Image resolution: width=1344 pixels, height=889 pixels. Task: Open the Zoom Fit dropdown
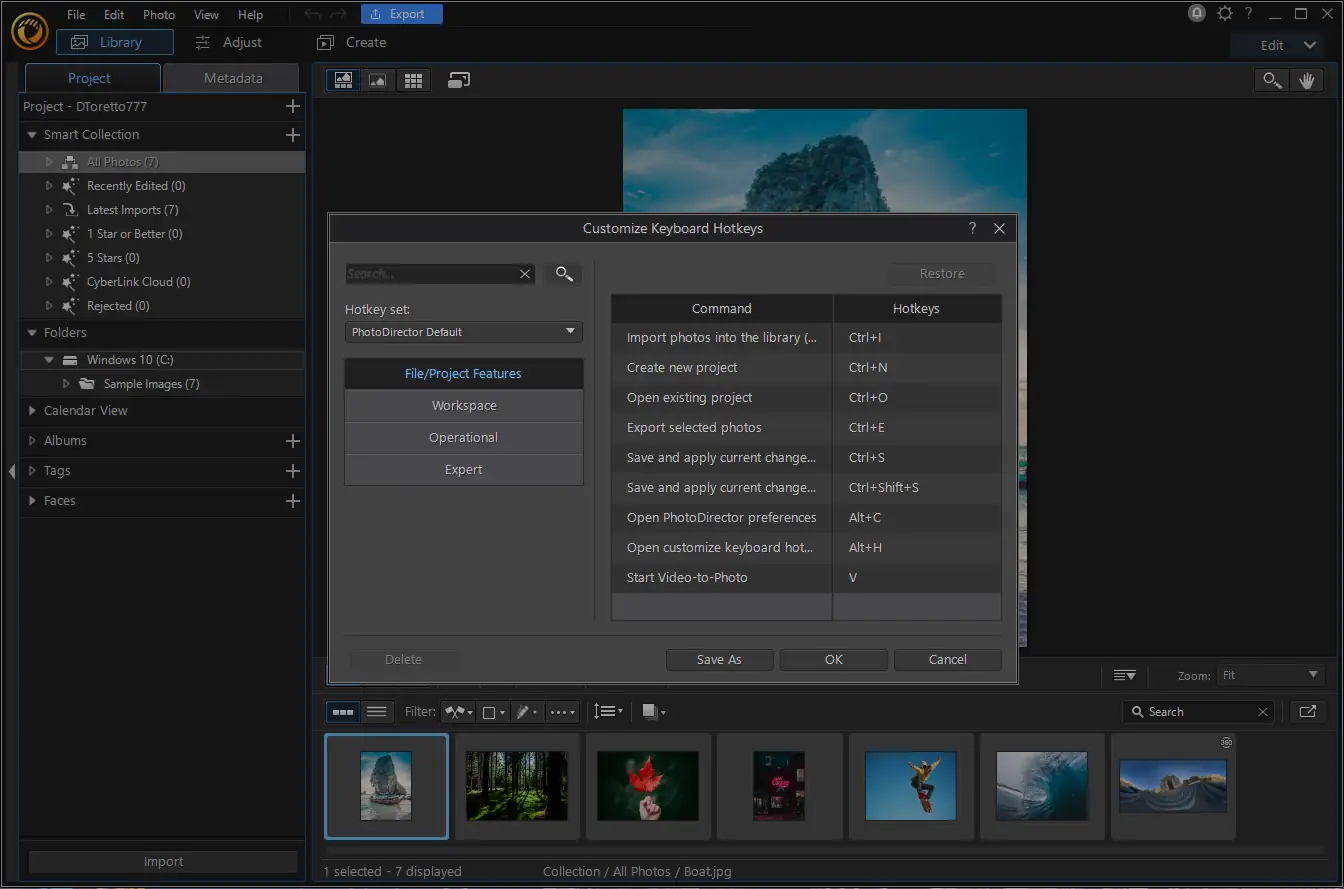tap(1270, 676)
